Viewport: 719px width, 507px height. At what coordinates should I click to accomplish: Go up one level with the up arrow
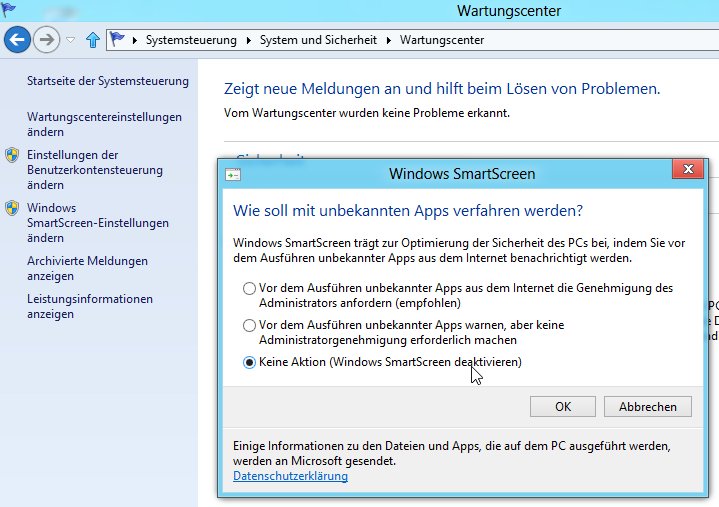pyautogui.click(x=93, y=40)
